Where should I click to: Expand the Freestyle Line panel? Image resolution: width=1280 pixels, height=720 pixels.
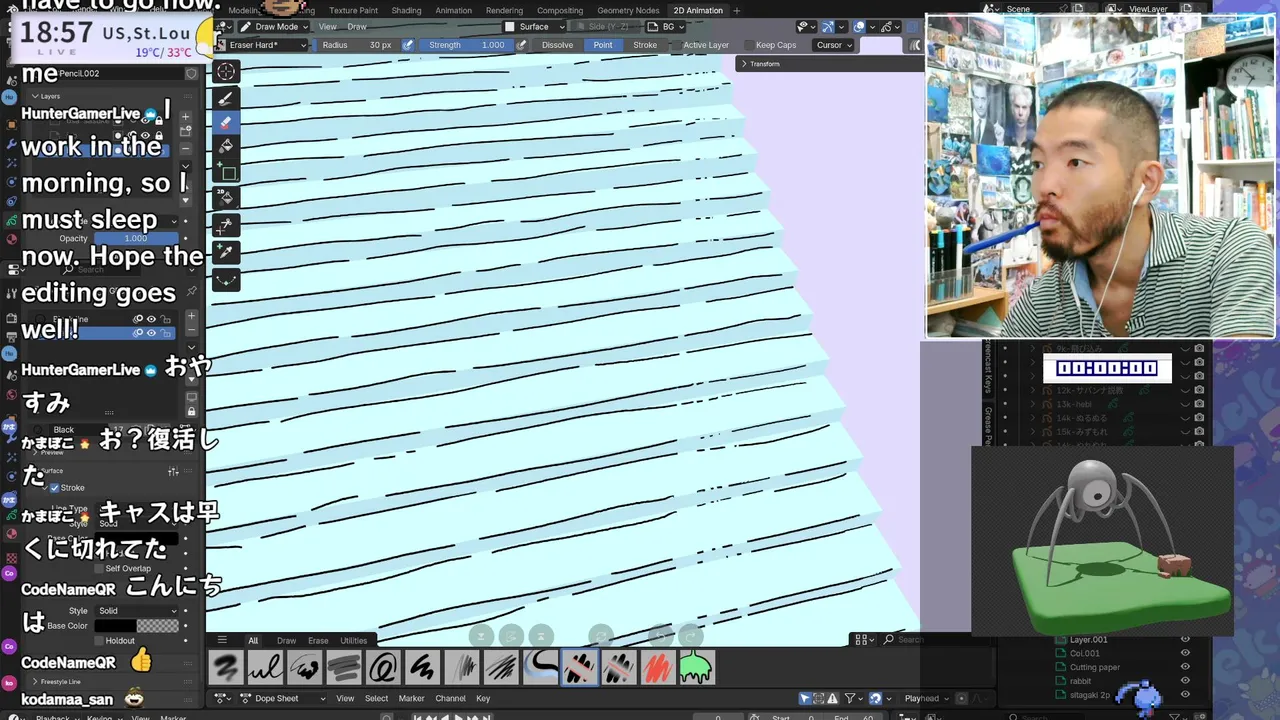(x=60, y=681)
